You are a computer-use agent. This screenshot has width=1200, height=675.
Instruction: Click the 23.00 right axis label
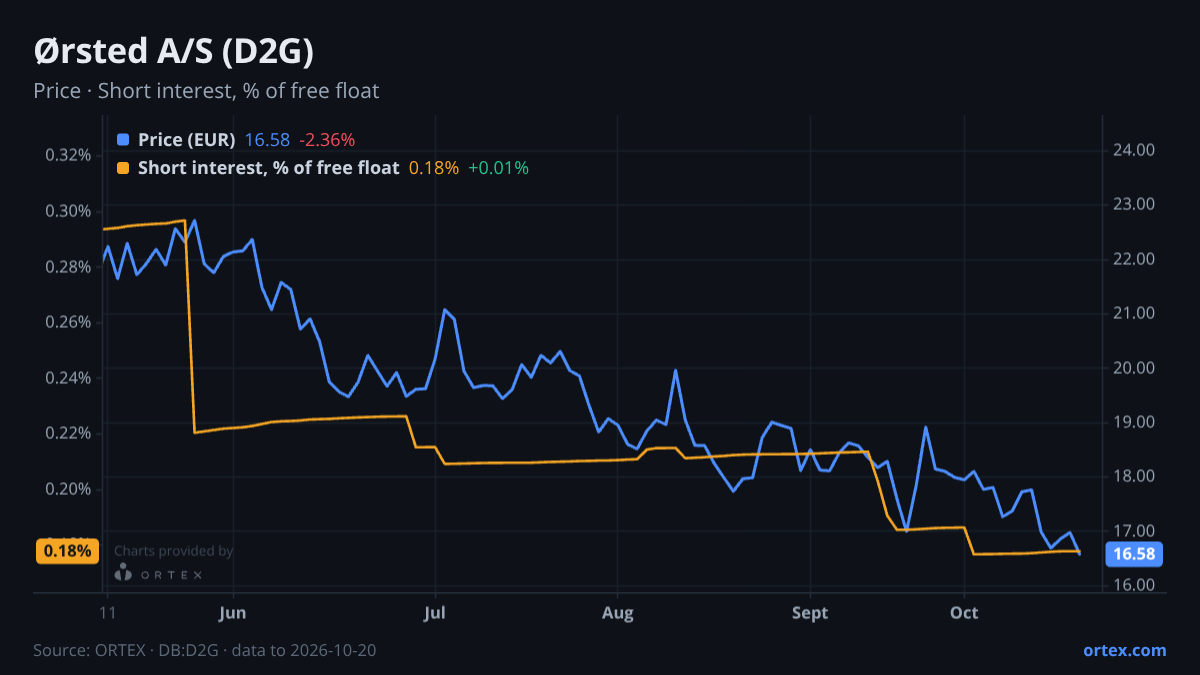point(1134,204)
